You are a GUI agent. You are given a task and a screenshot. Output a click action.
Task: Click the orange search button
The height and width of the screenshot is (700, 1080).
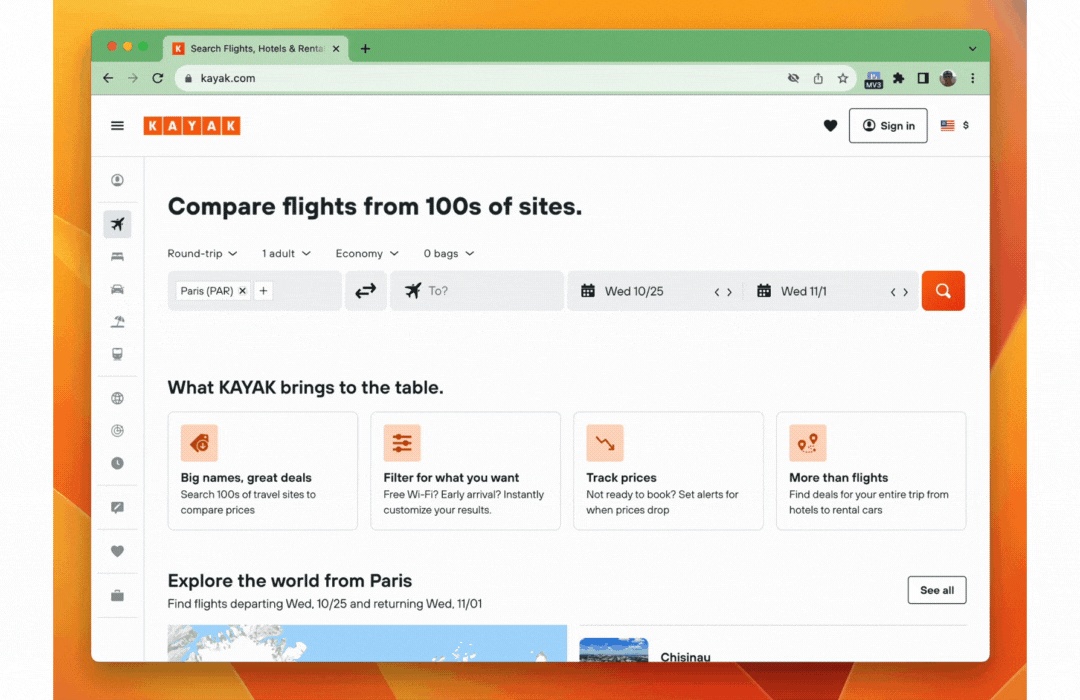click(943, 291)
